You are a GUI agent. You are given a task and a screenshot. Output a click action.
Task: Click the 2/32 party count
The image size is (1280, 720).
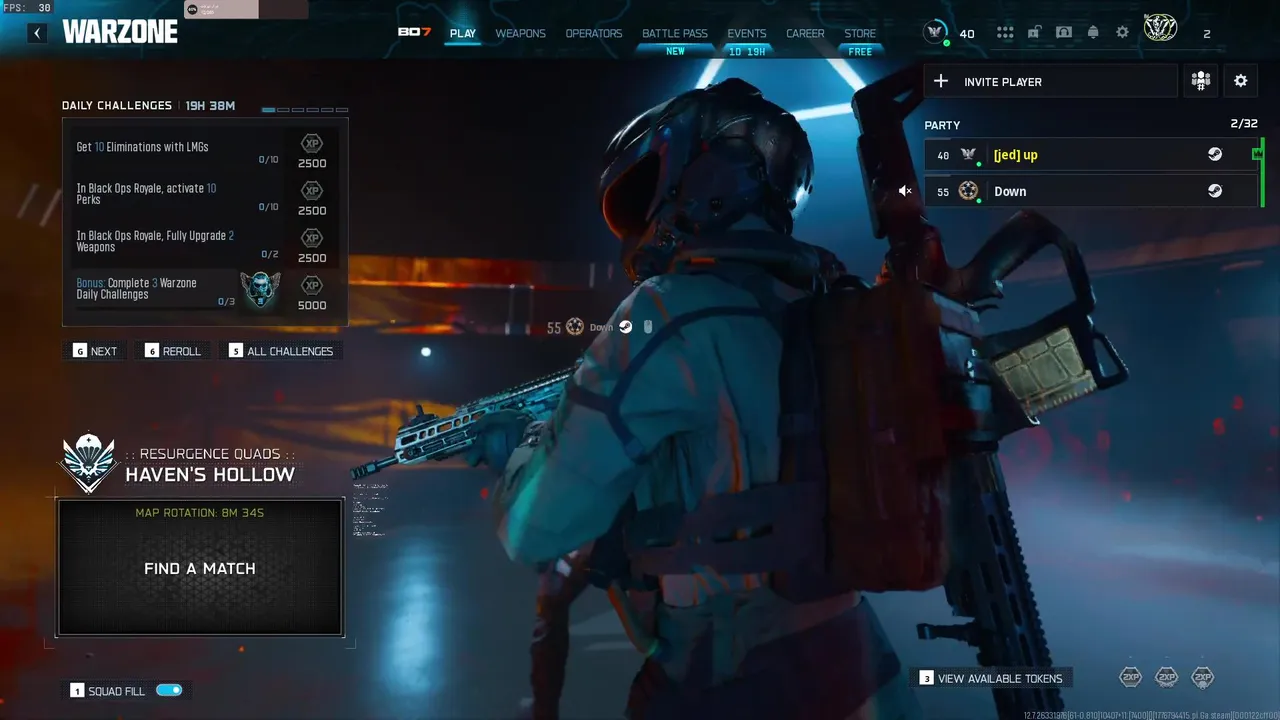pyautogui.click(x=1244, y=124)
